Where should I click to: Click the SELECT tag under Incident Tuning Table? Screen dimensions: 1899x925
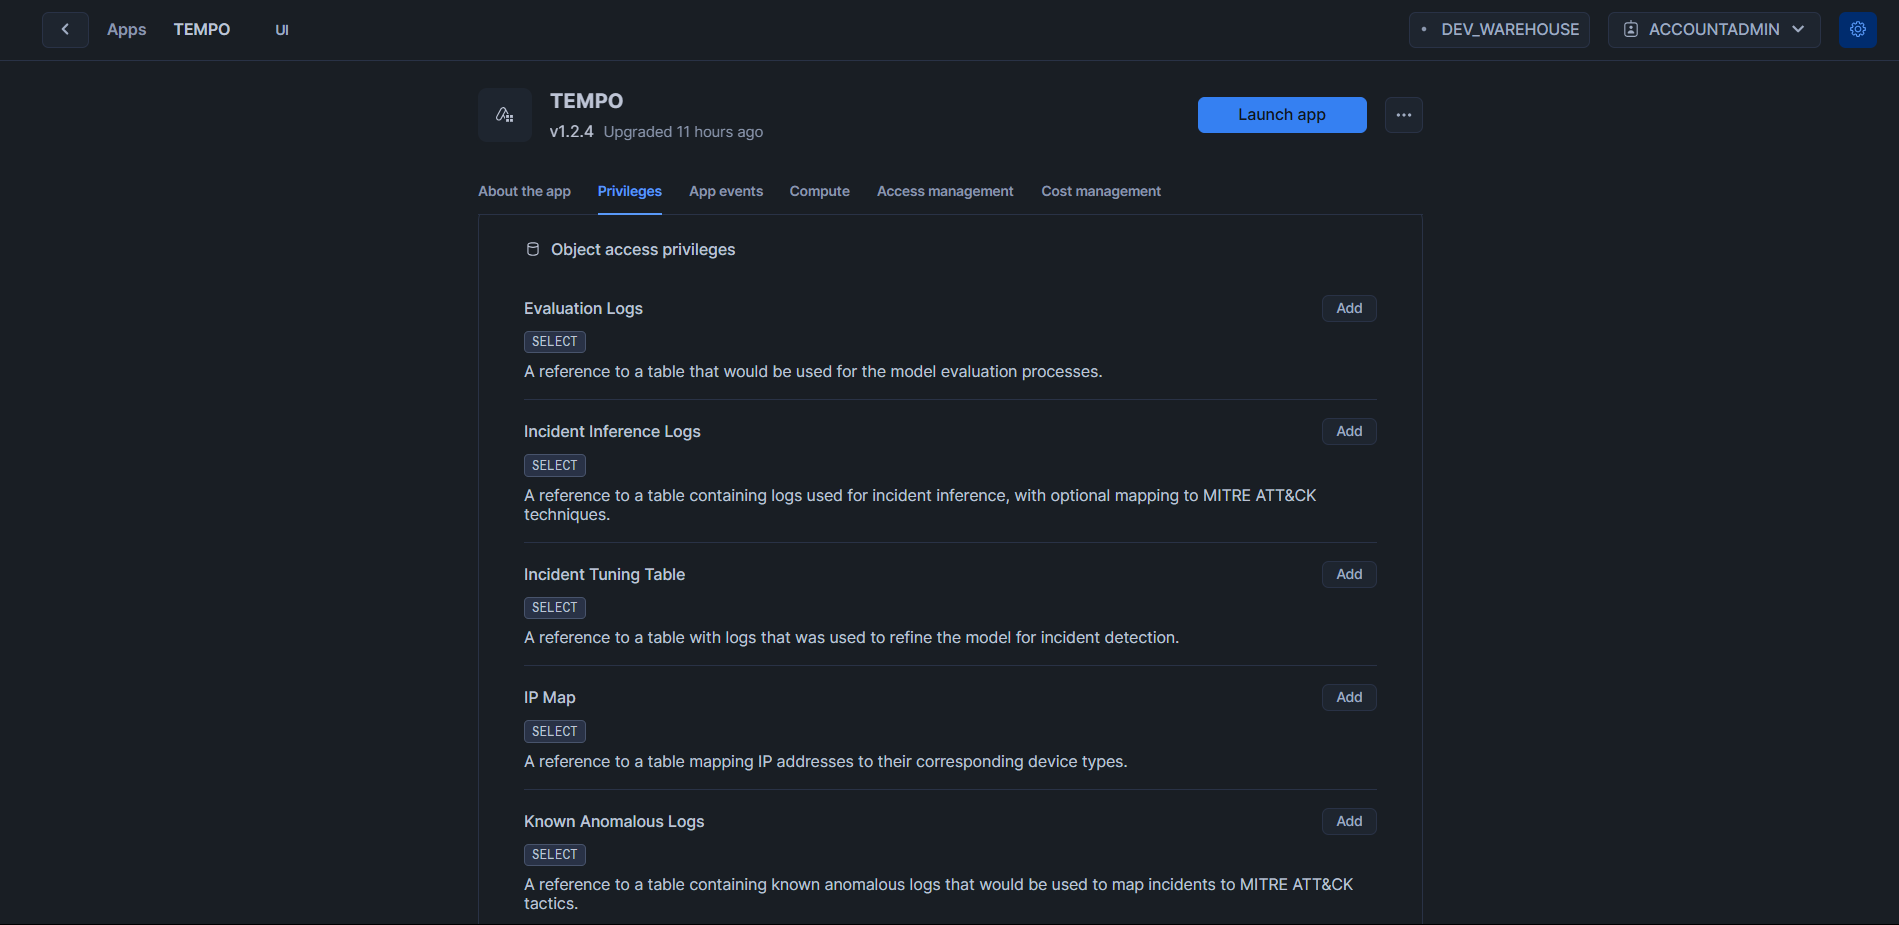(555, 608)
